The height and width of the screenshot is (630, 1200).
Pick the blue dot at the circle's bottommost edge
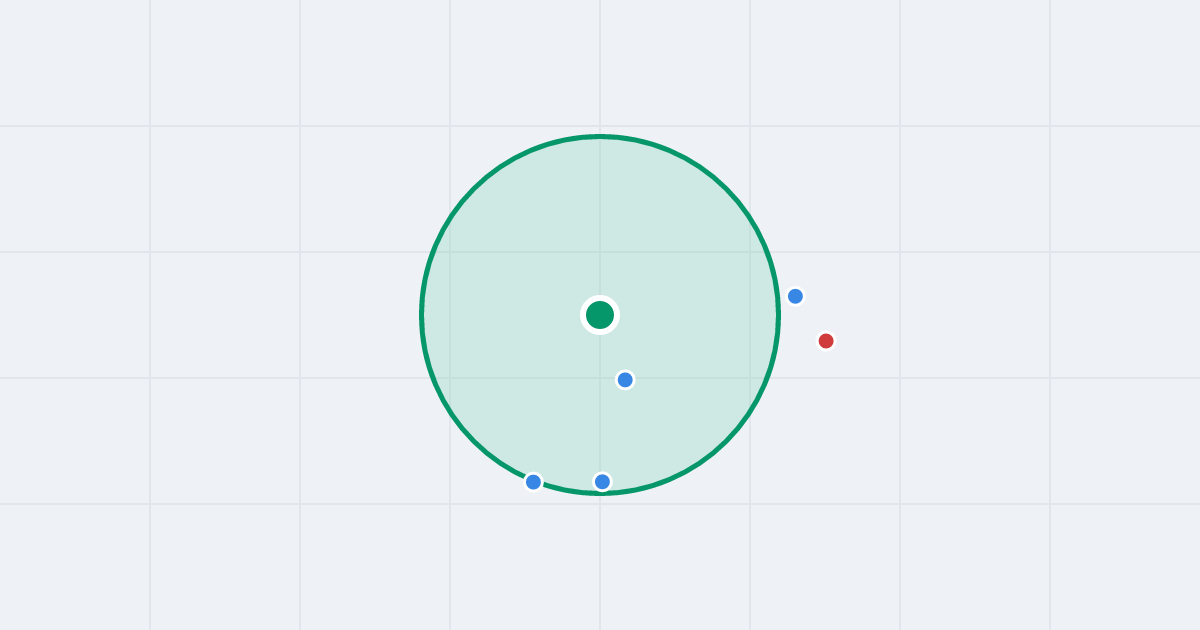pos(602,482)
